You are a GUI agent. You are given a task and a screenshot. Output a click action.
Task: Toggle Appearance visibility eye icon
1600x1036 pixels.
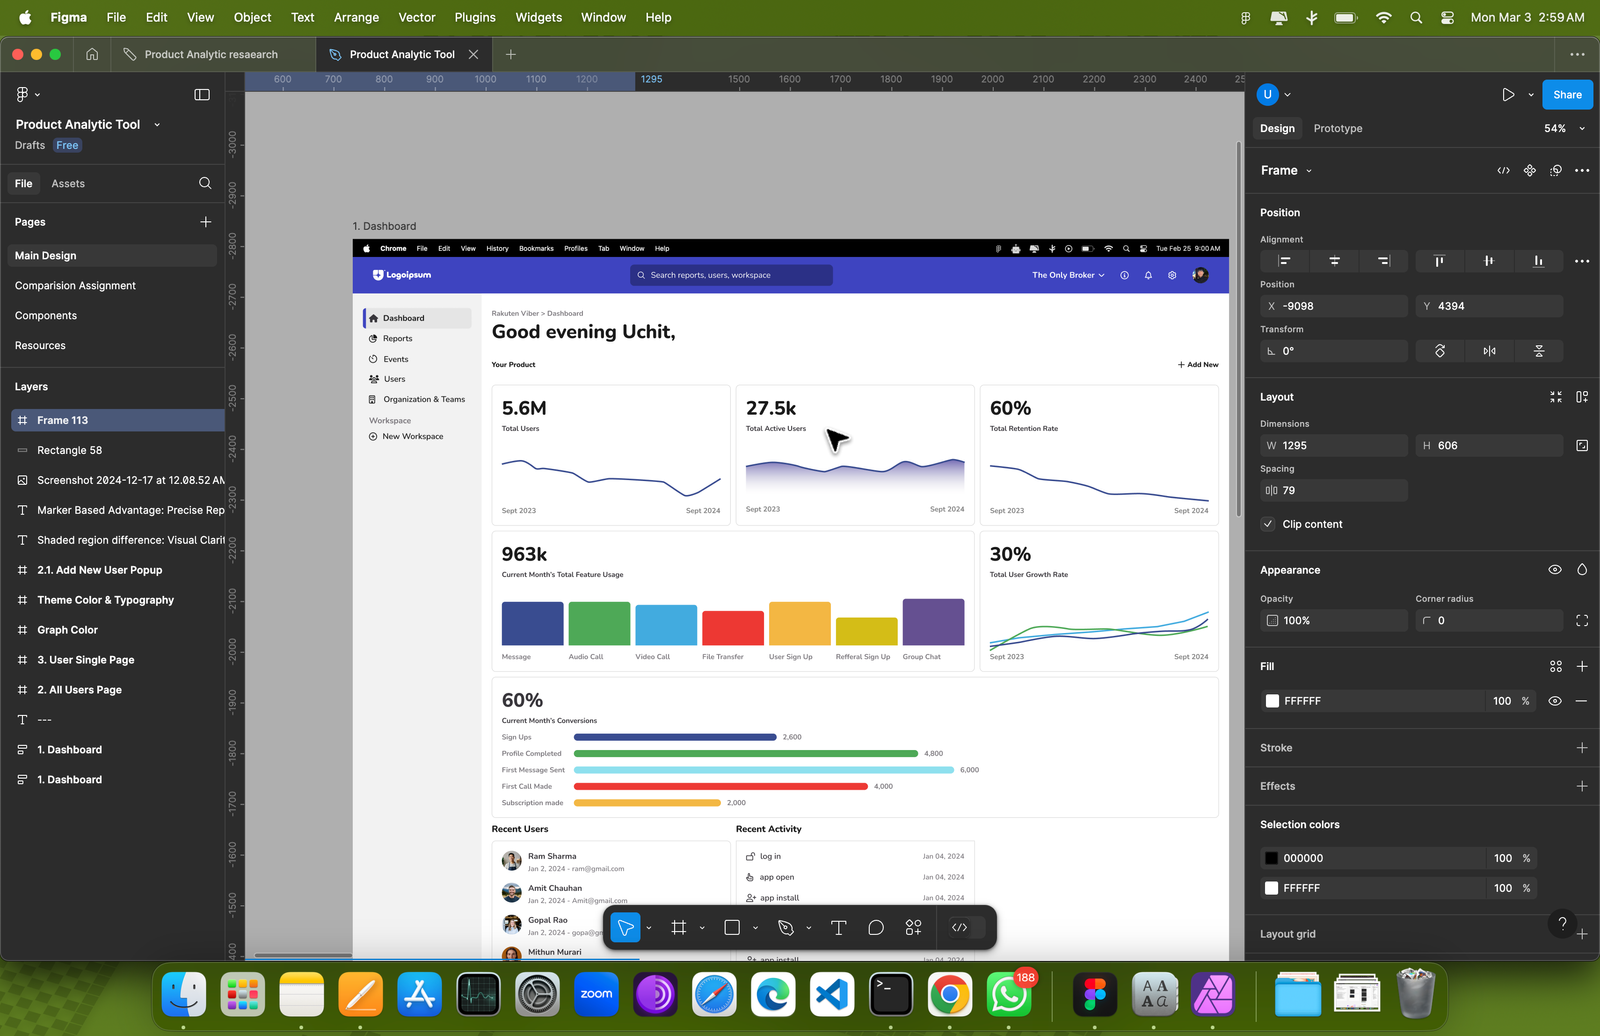coord(1555,570)
